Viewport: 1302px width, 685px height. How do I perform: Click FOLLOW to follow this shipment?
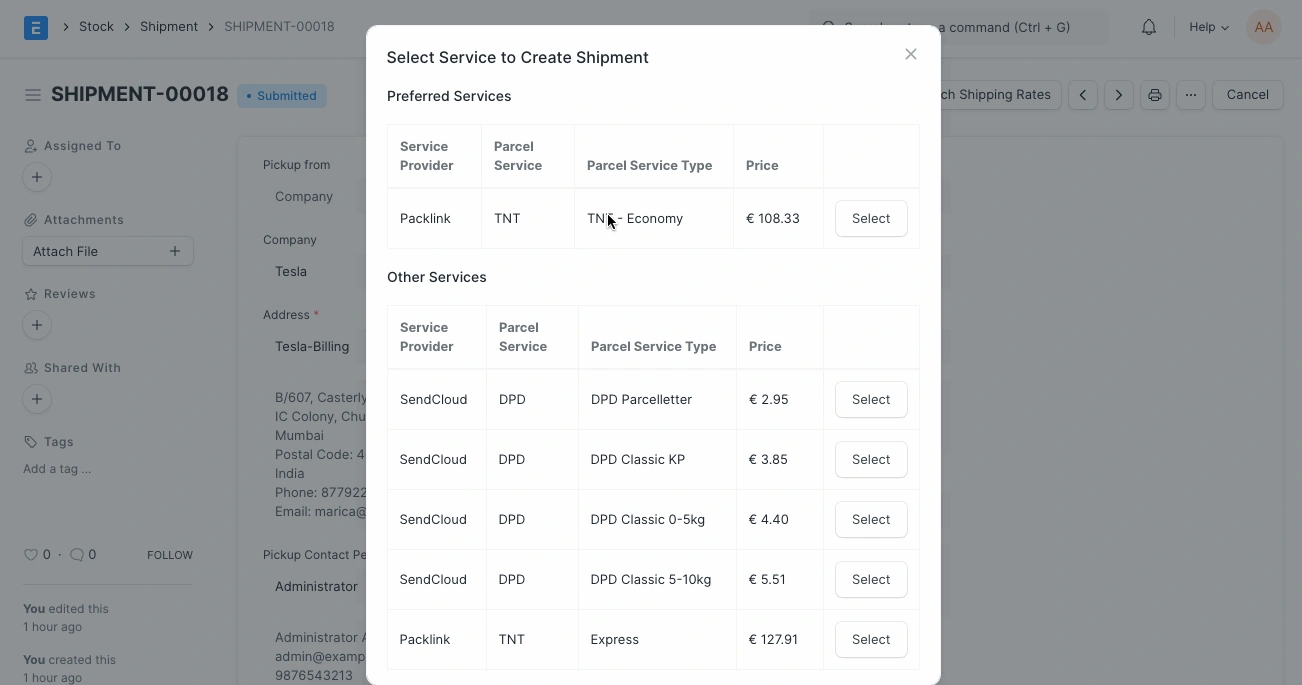[x=169, y=554]
